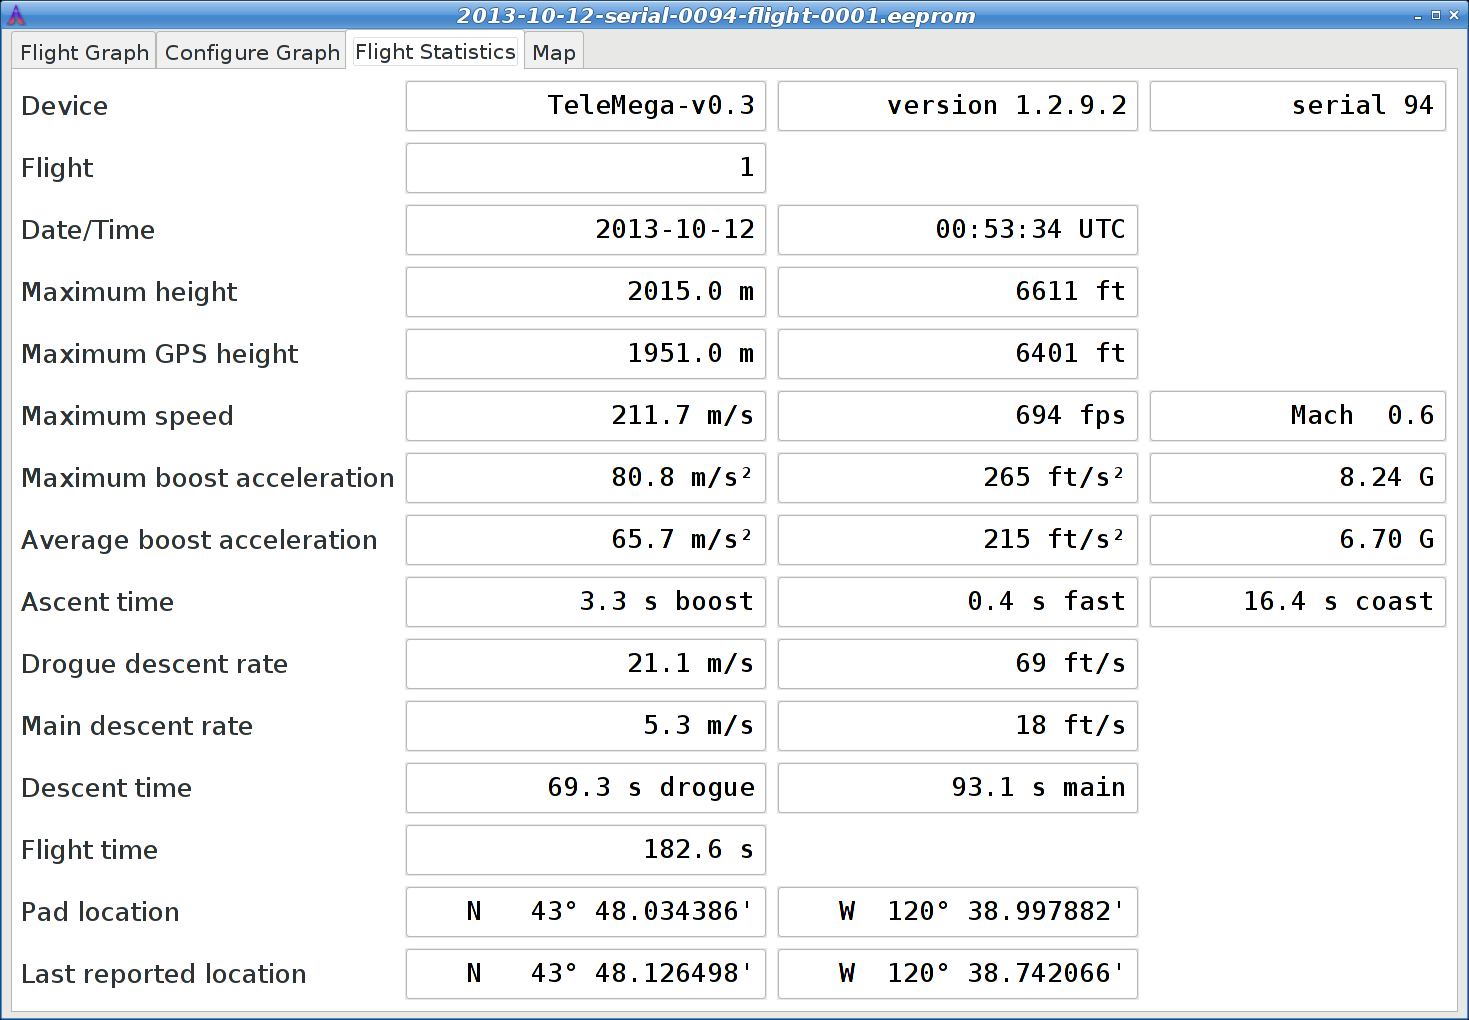Close the flight eeprom window
Screen dimensions: 1469x1020
(x=1454, y=15)
